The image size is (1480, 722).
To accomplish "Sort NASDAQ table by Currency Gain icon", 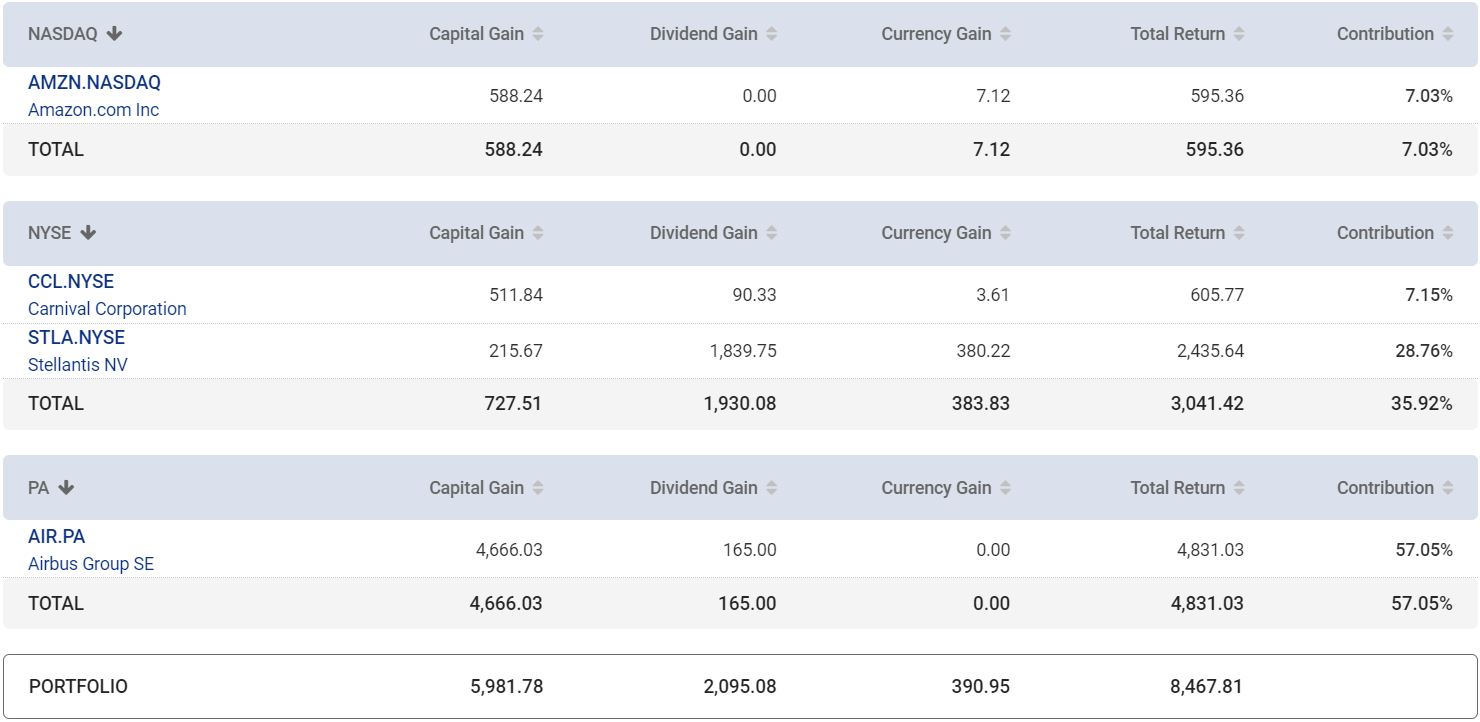I will tap(1005, 34).
